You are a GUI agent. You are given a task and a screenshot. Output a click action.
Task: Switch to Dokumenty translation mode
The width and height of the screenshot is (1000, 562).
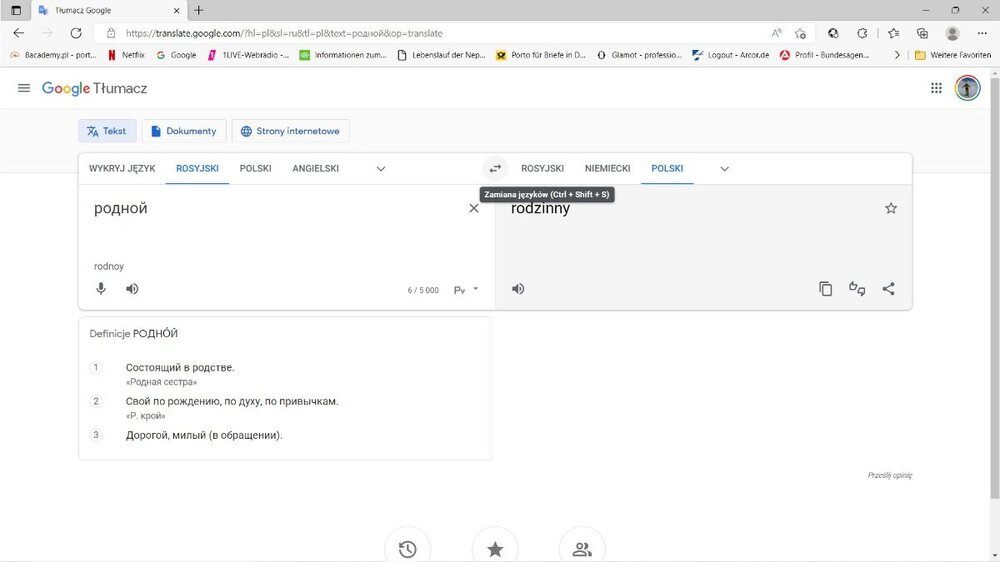click(x=183, y=131)
